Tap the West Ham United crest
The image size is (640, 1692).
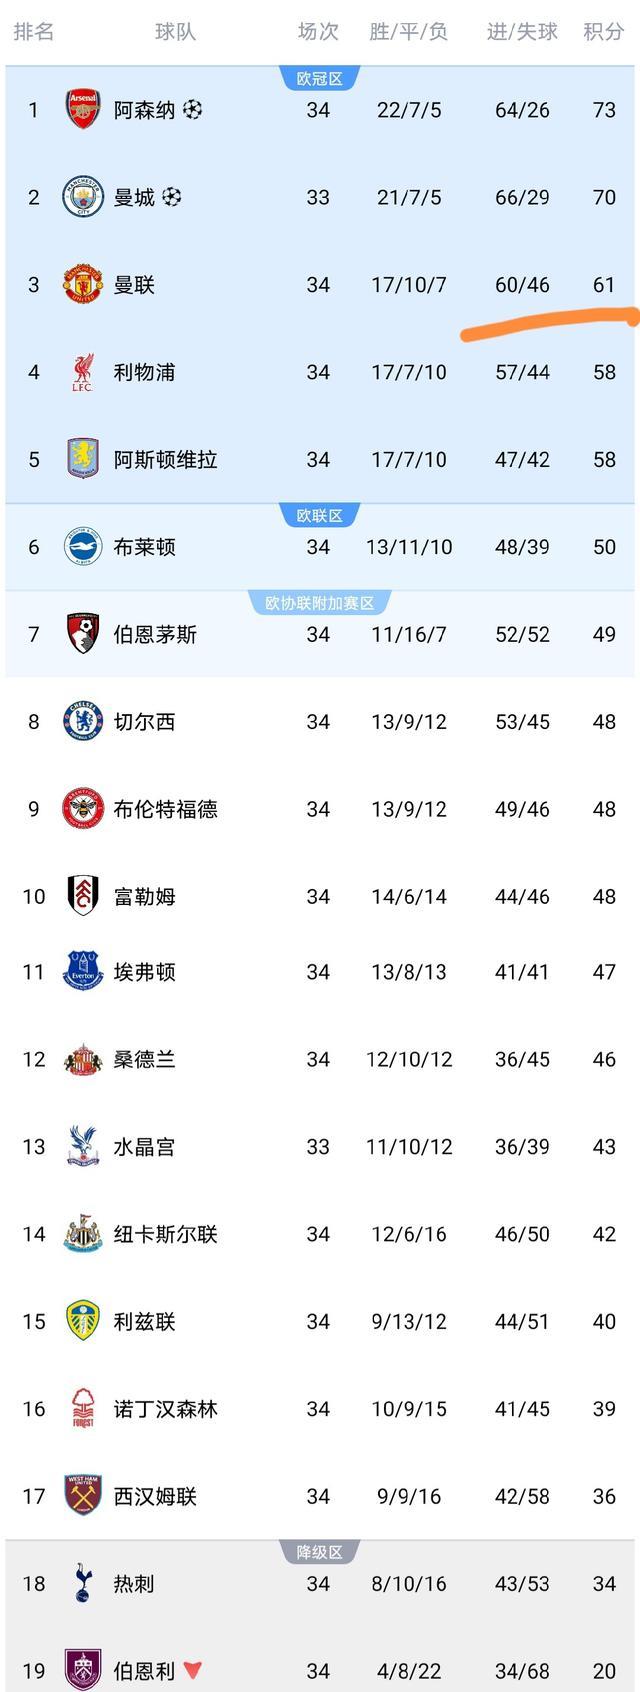click(83, 1496)
